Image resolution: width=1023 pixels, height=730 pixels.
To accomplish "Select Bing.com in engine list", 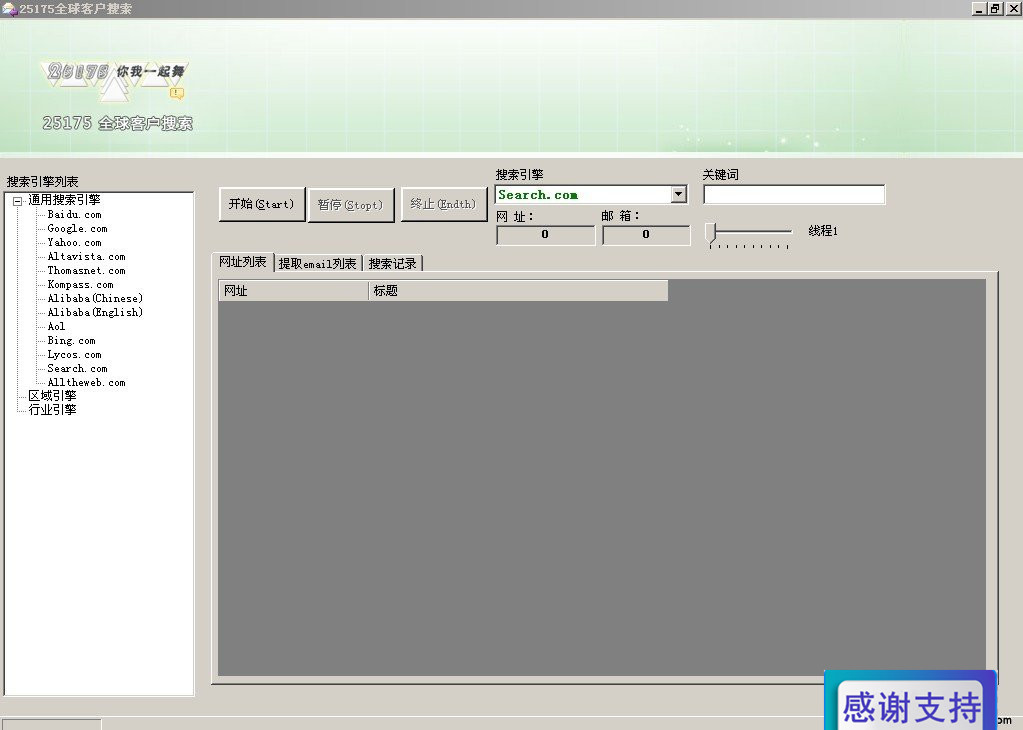I will click(x=71, y=341).
